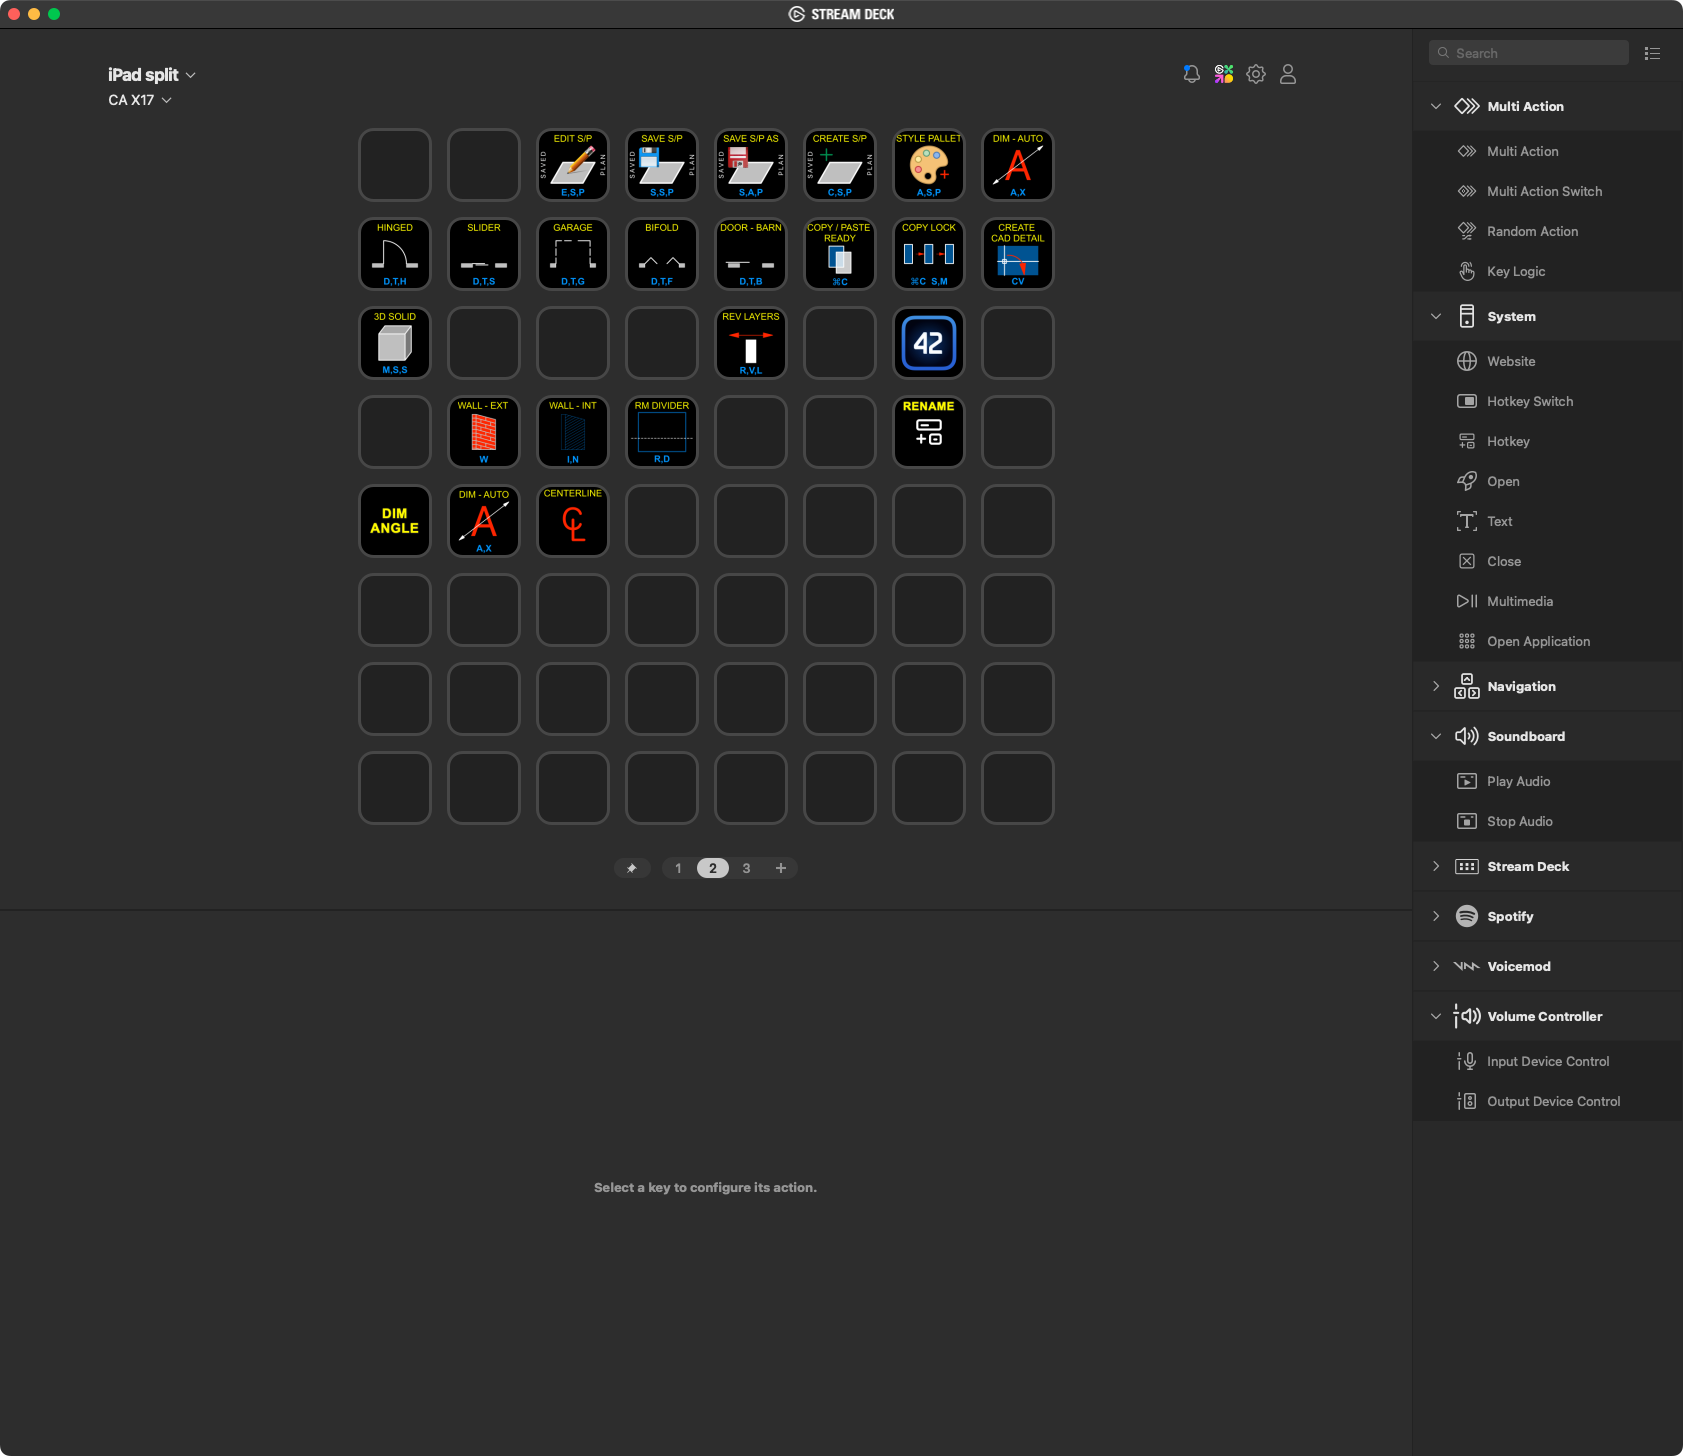Switch to page 1

[x=678, y=868]
